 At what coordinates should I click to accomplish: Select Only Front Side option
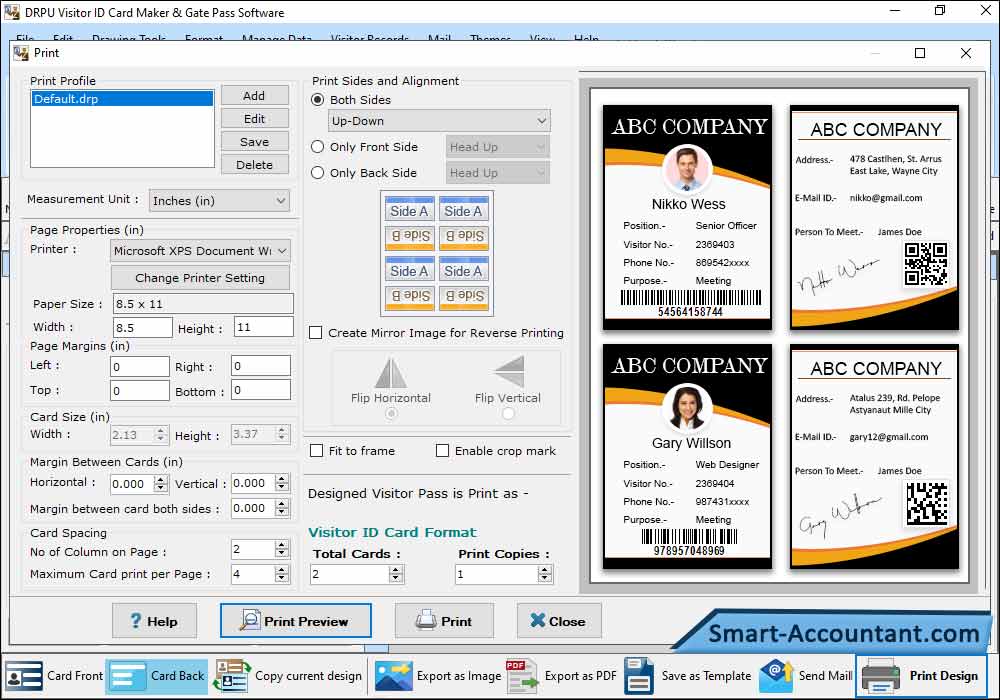[x=317, y=147]
